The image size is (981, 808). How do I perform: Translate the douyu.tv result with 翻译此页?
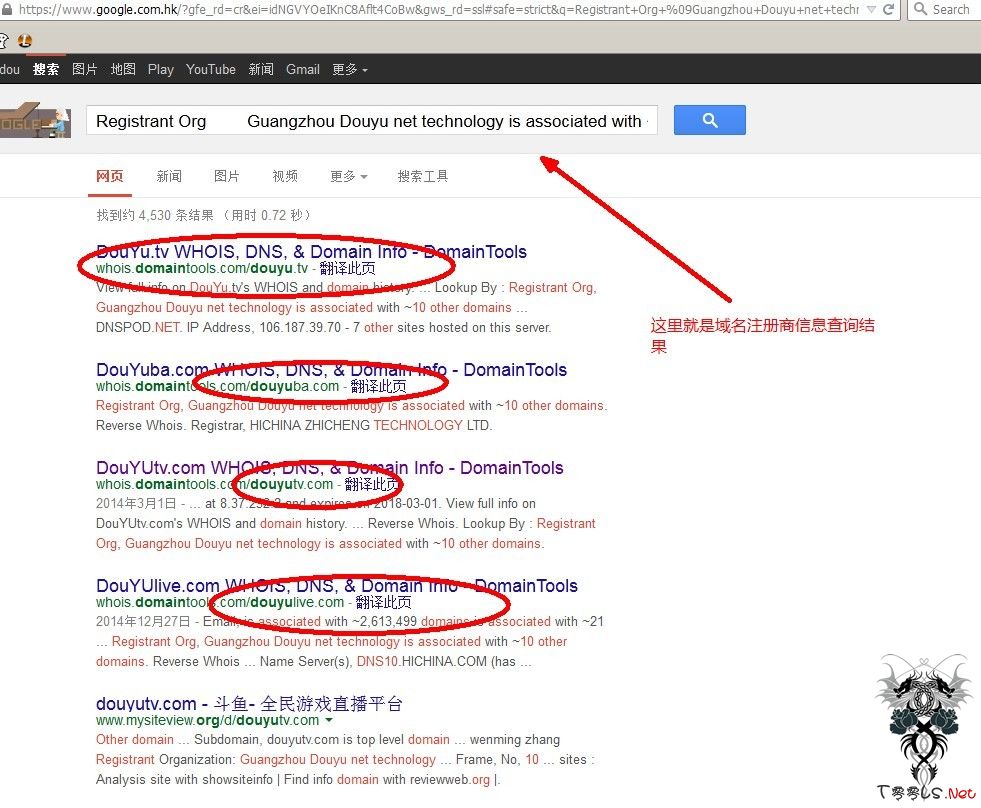pos(347,268)
